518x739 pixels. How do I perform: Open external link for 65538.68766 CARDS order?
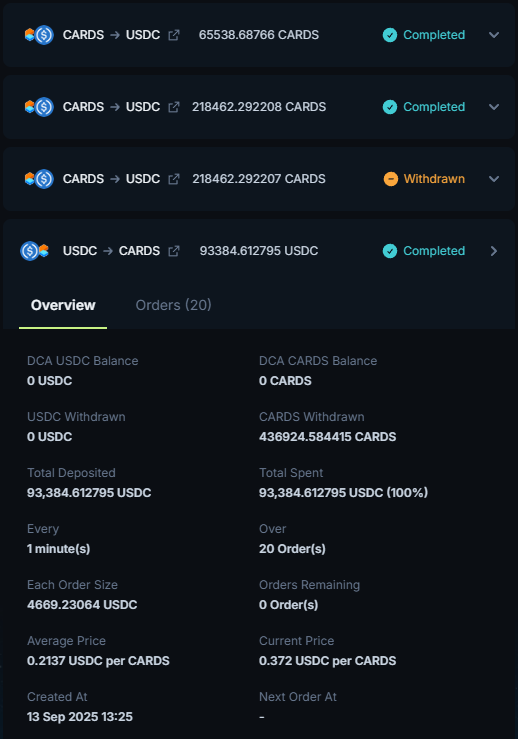click(174, 35)
